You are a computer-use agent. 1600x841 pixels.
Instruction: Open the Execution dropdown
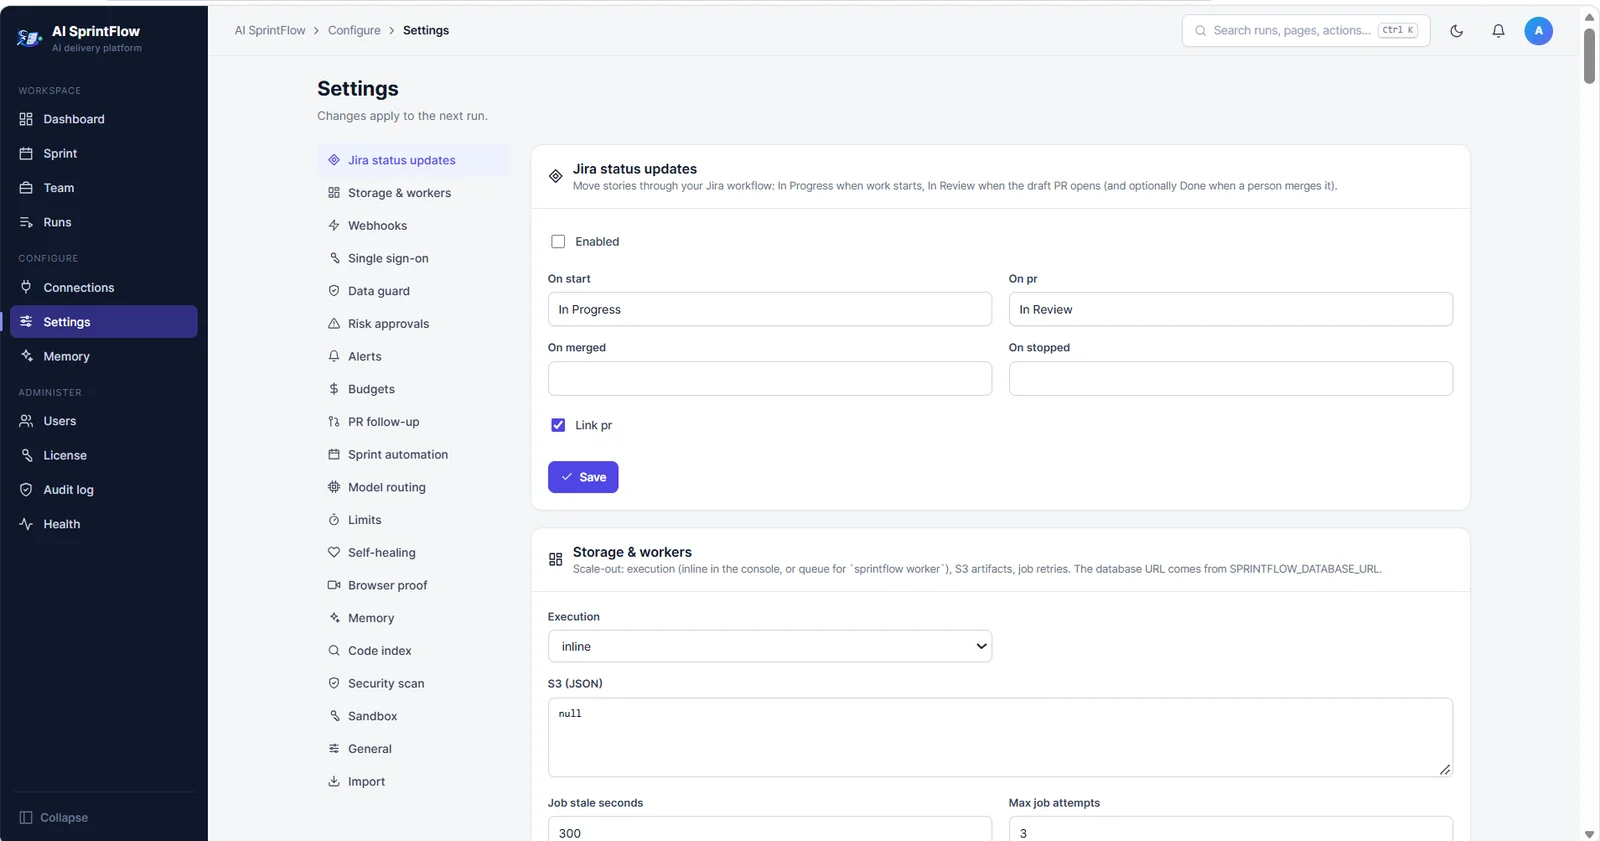pos(770,646)
